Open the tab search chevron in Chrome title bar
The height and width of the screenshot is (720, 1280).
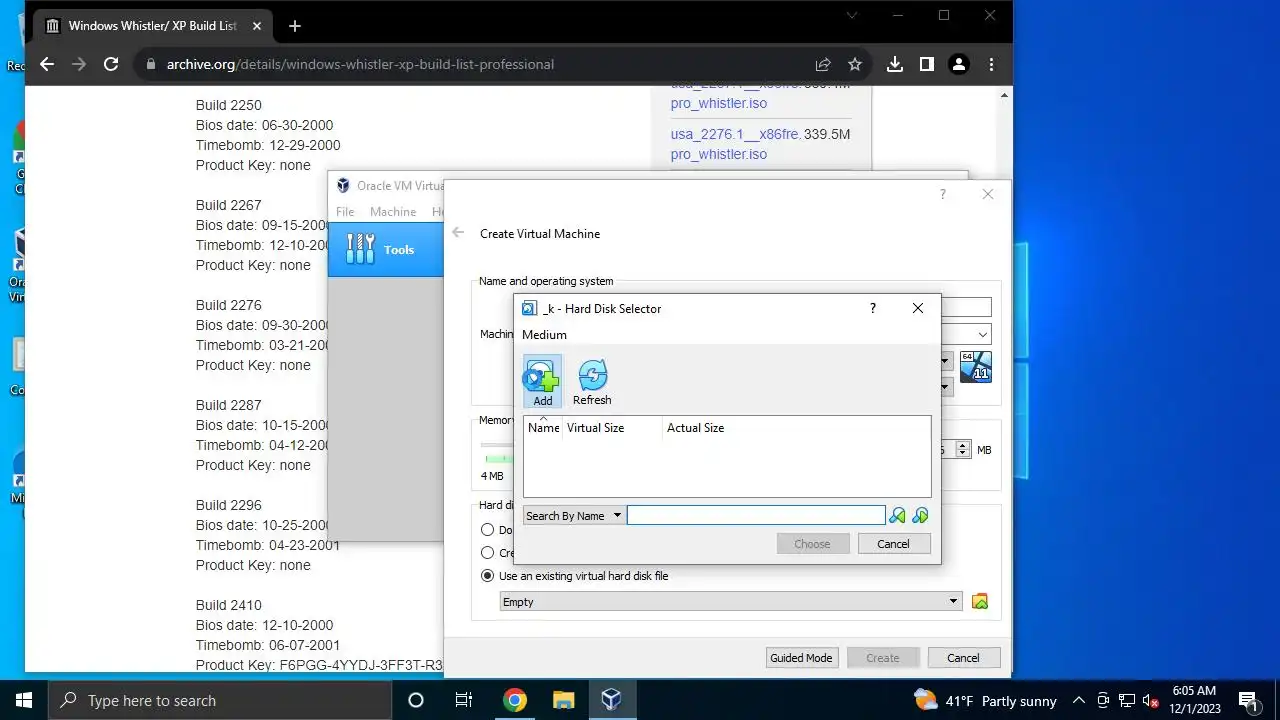coord(852,15)
